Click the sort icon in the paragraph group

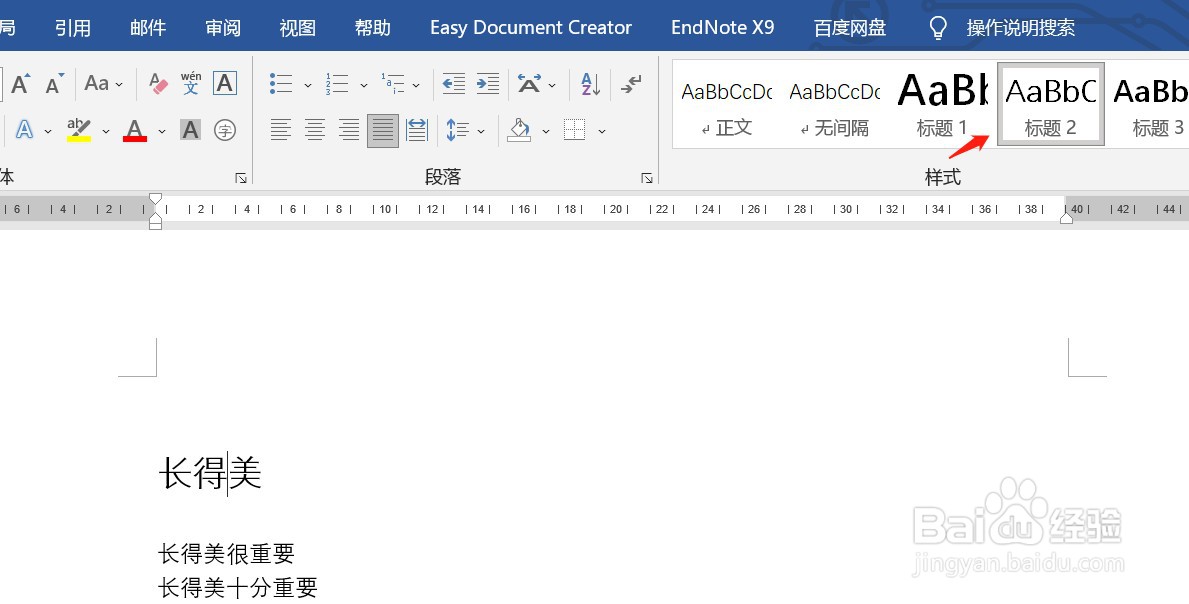coord(589,84)
